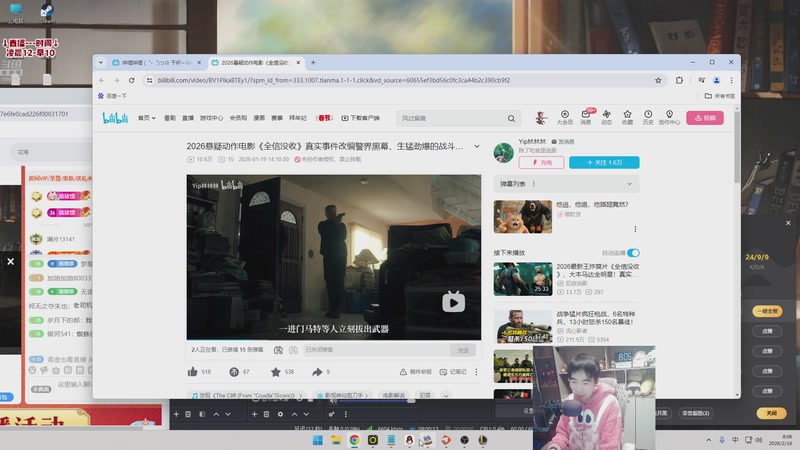Screen dimensions: 800x450
Task: Click the danmaku settings icon beside the comment field
Action: tap(293, 350)
